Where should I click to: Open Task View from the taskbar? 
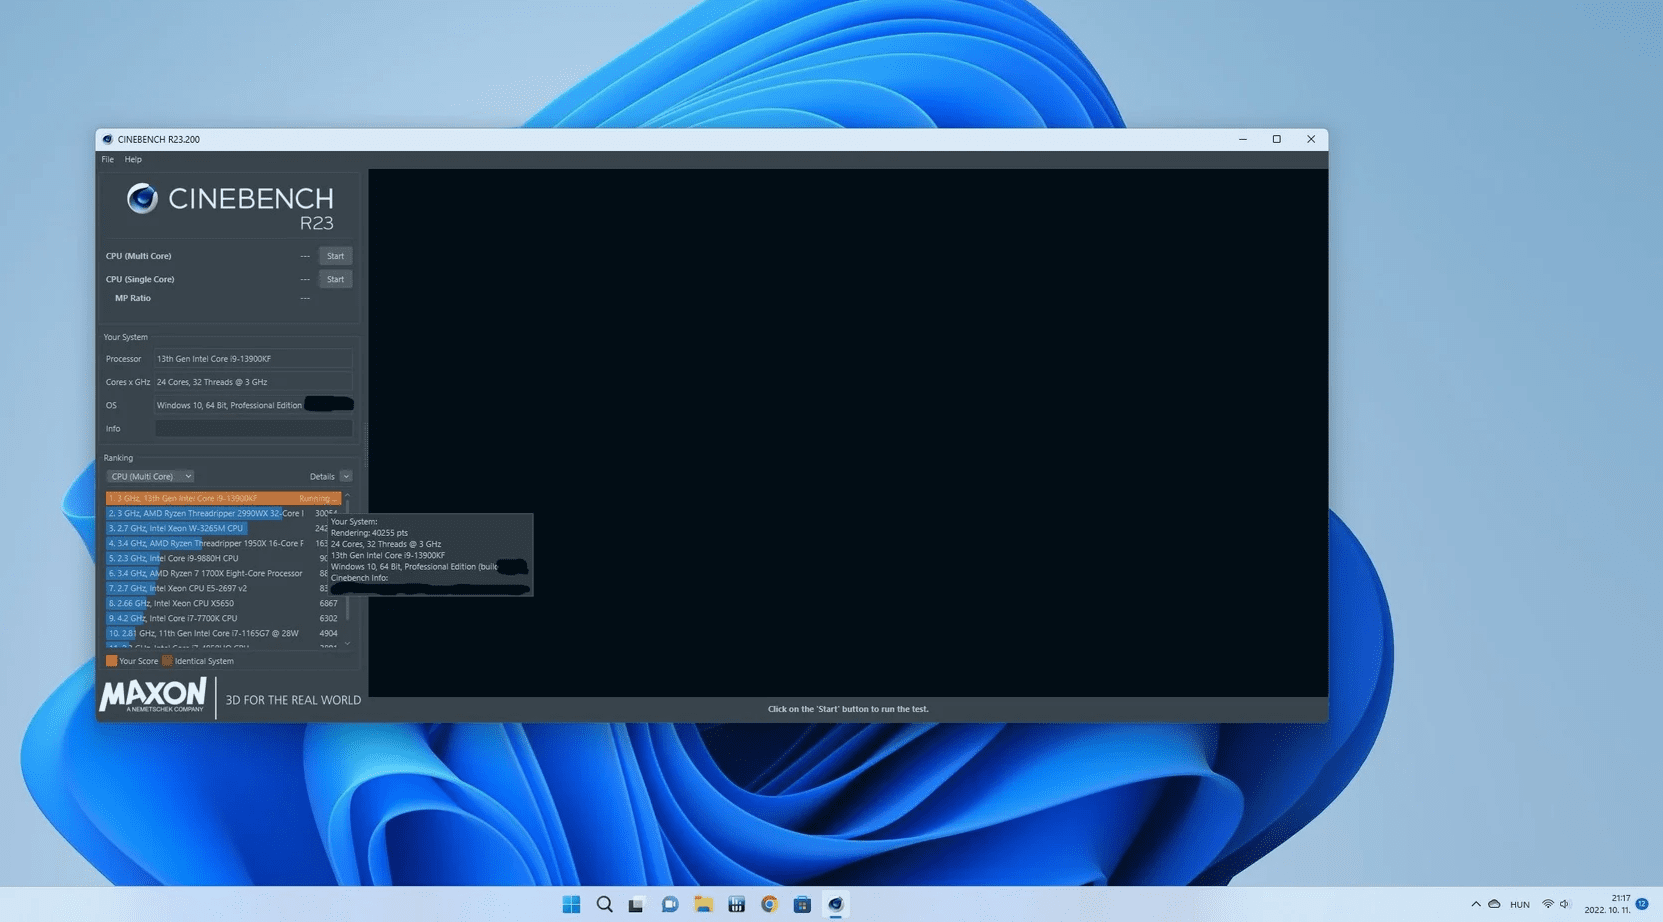tap(637, 904)
